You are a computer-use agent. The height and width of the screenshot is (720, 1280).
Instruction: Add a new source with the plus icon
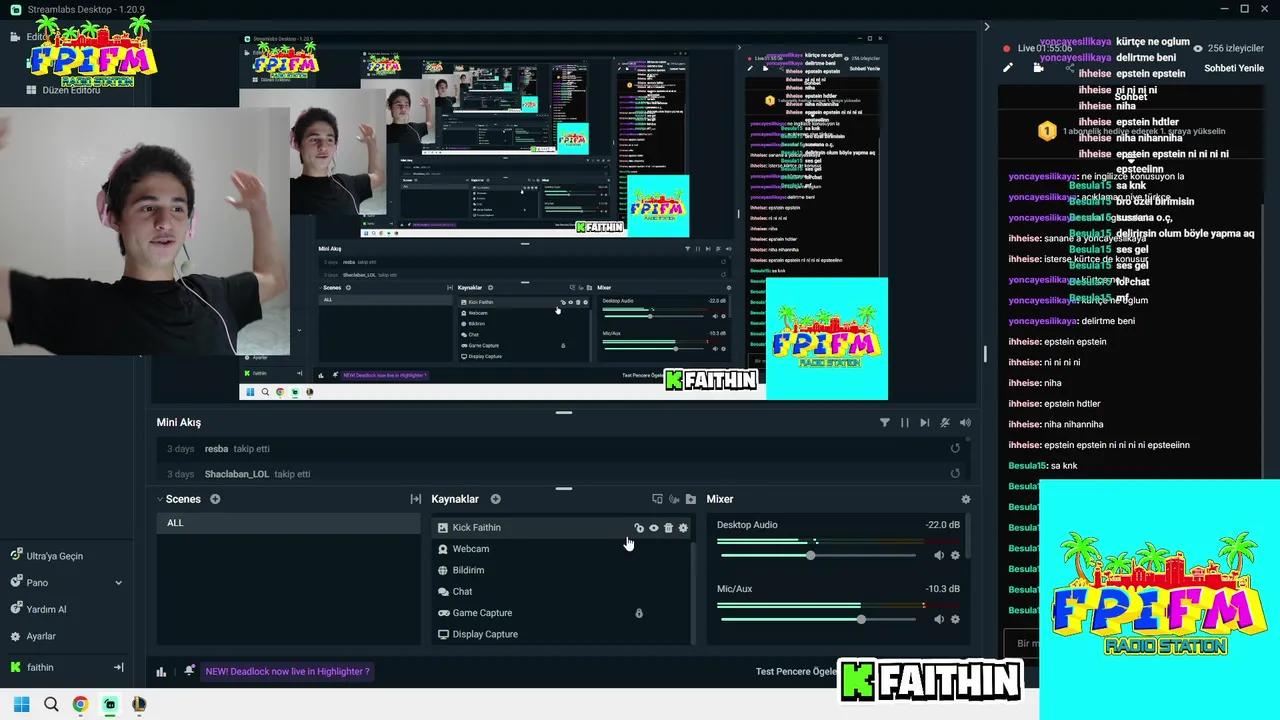click(x=495, y=499)
